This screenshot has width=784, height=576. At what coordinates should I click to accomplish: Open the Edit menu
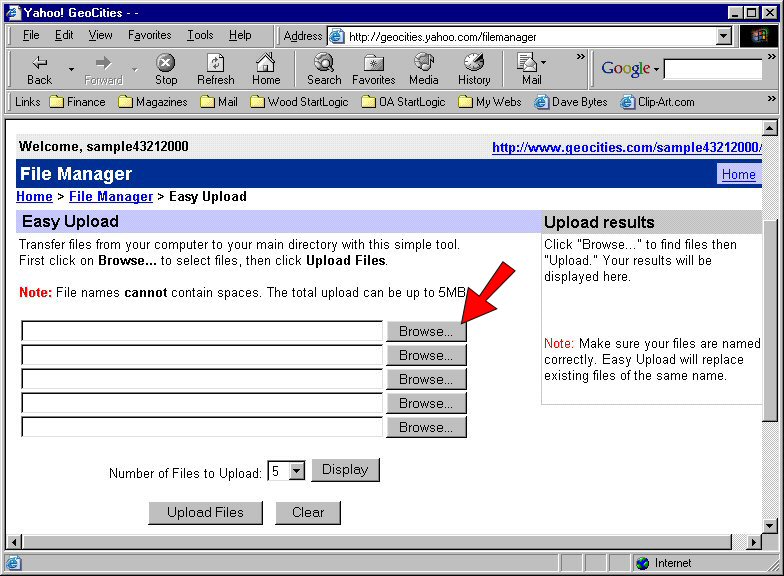click(64, 35)
